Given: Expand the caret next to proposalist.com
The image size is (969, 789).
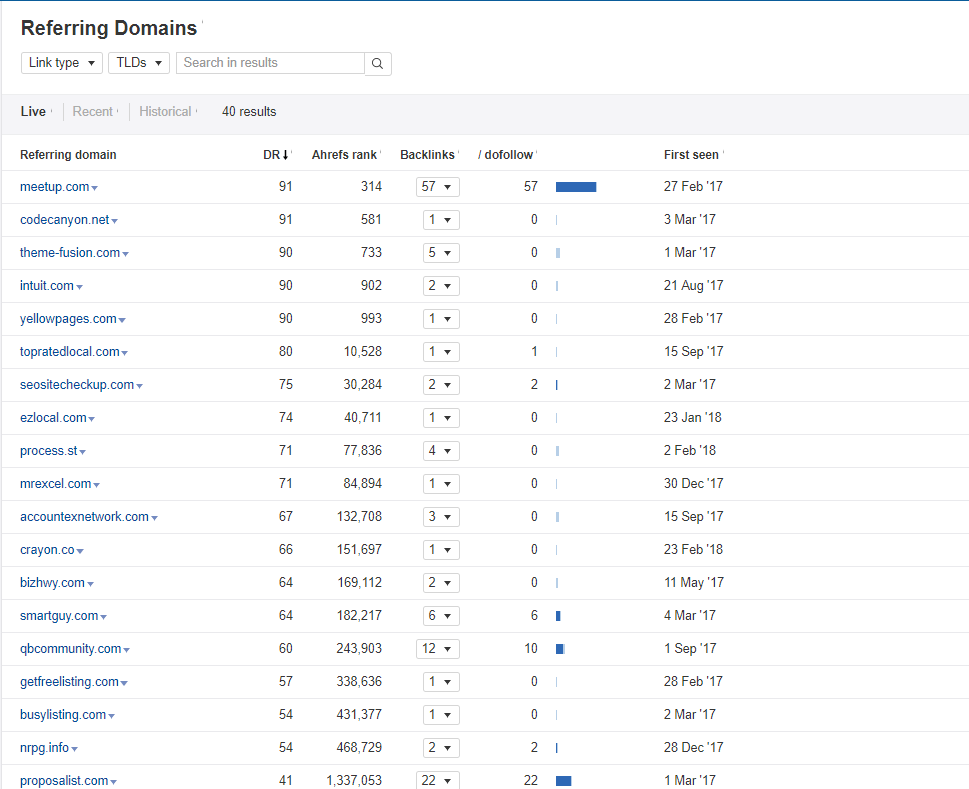Looking at the screenshot, I should [112, 780].
